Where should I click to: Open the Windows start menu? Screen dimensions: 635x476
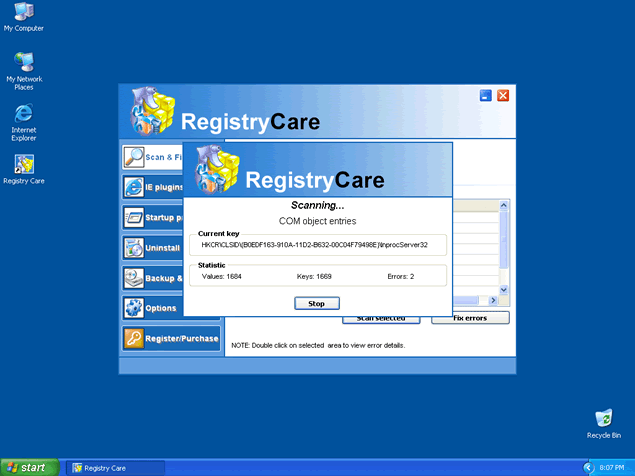pos(28,467)
